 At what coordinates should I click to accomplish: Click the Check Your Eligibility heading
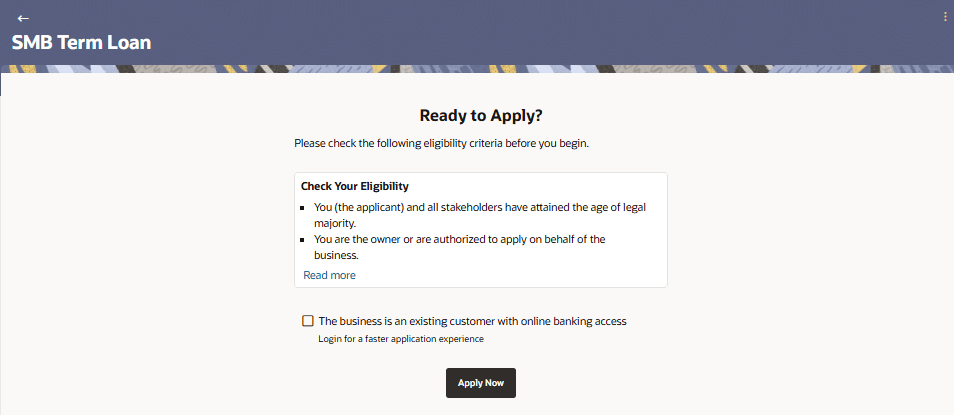[x=355, y=186]
